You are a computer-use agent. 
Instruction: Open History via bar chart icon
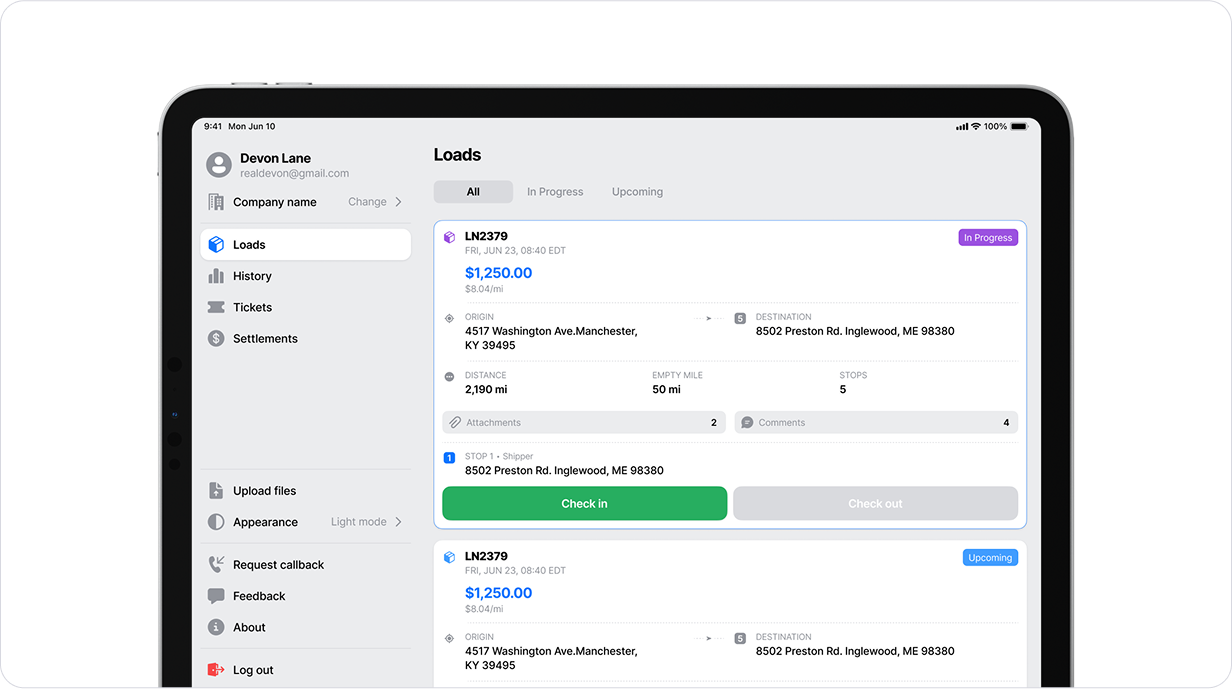coord(216,276)
